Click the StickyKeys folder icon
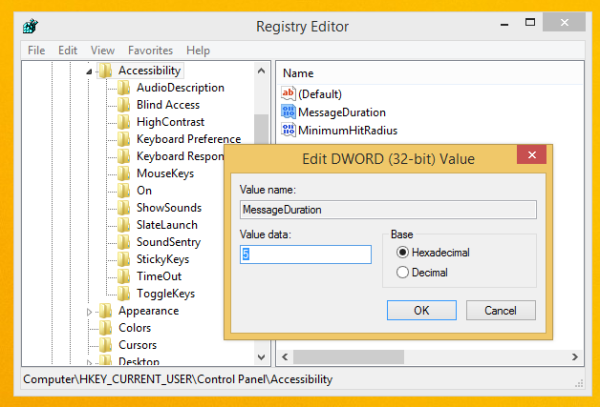 pyautogui.click(x=124, y=259)
